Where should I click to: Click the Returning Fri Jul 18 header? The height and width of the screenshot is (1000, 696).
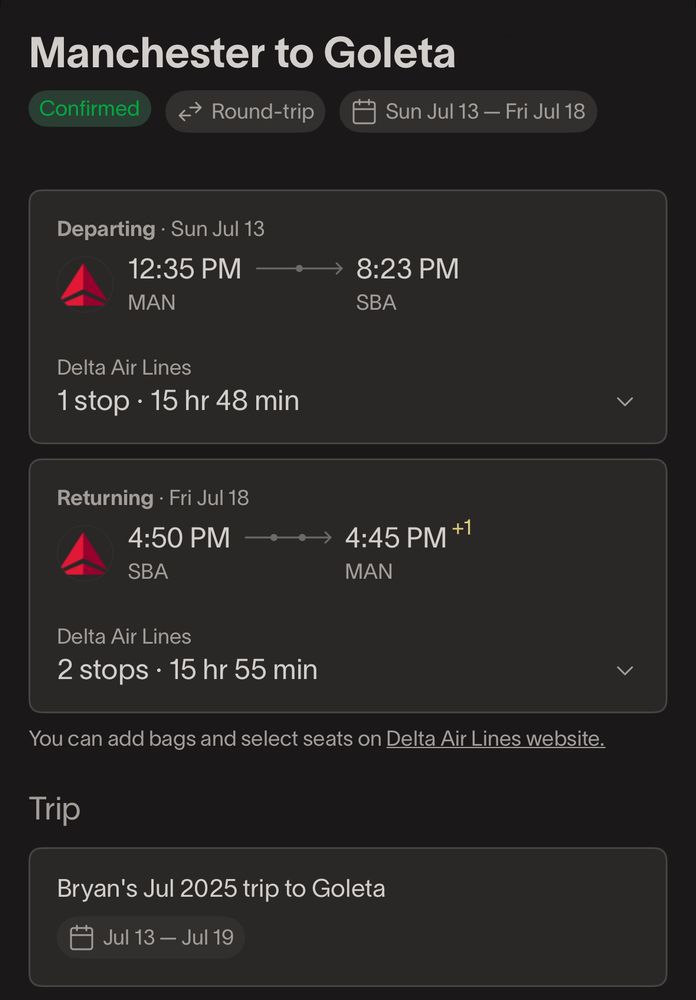click(153, 498)
